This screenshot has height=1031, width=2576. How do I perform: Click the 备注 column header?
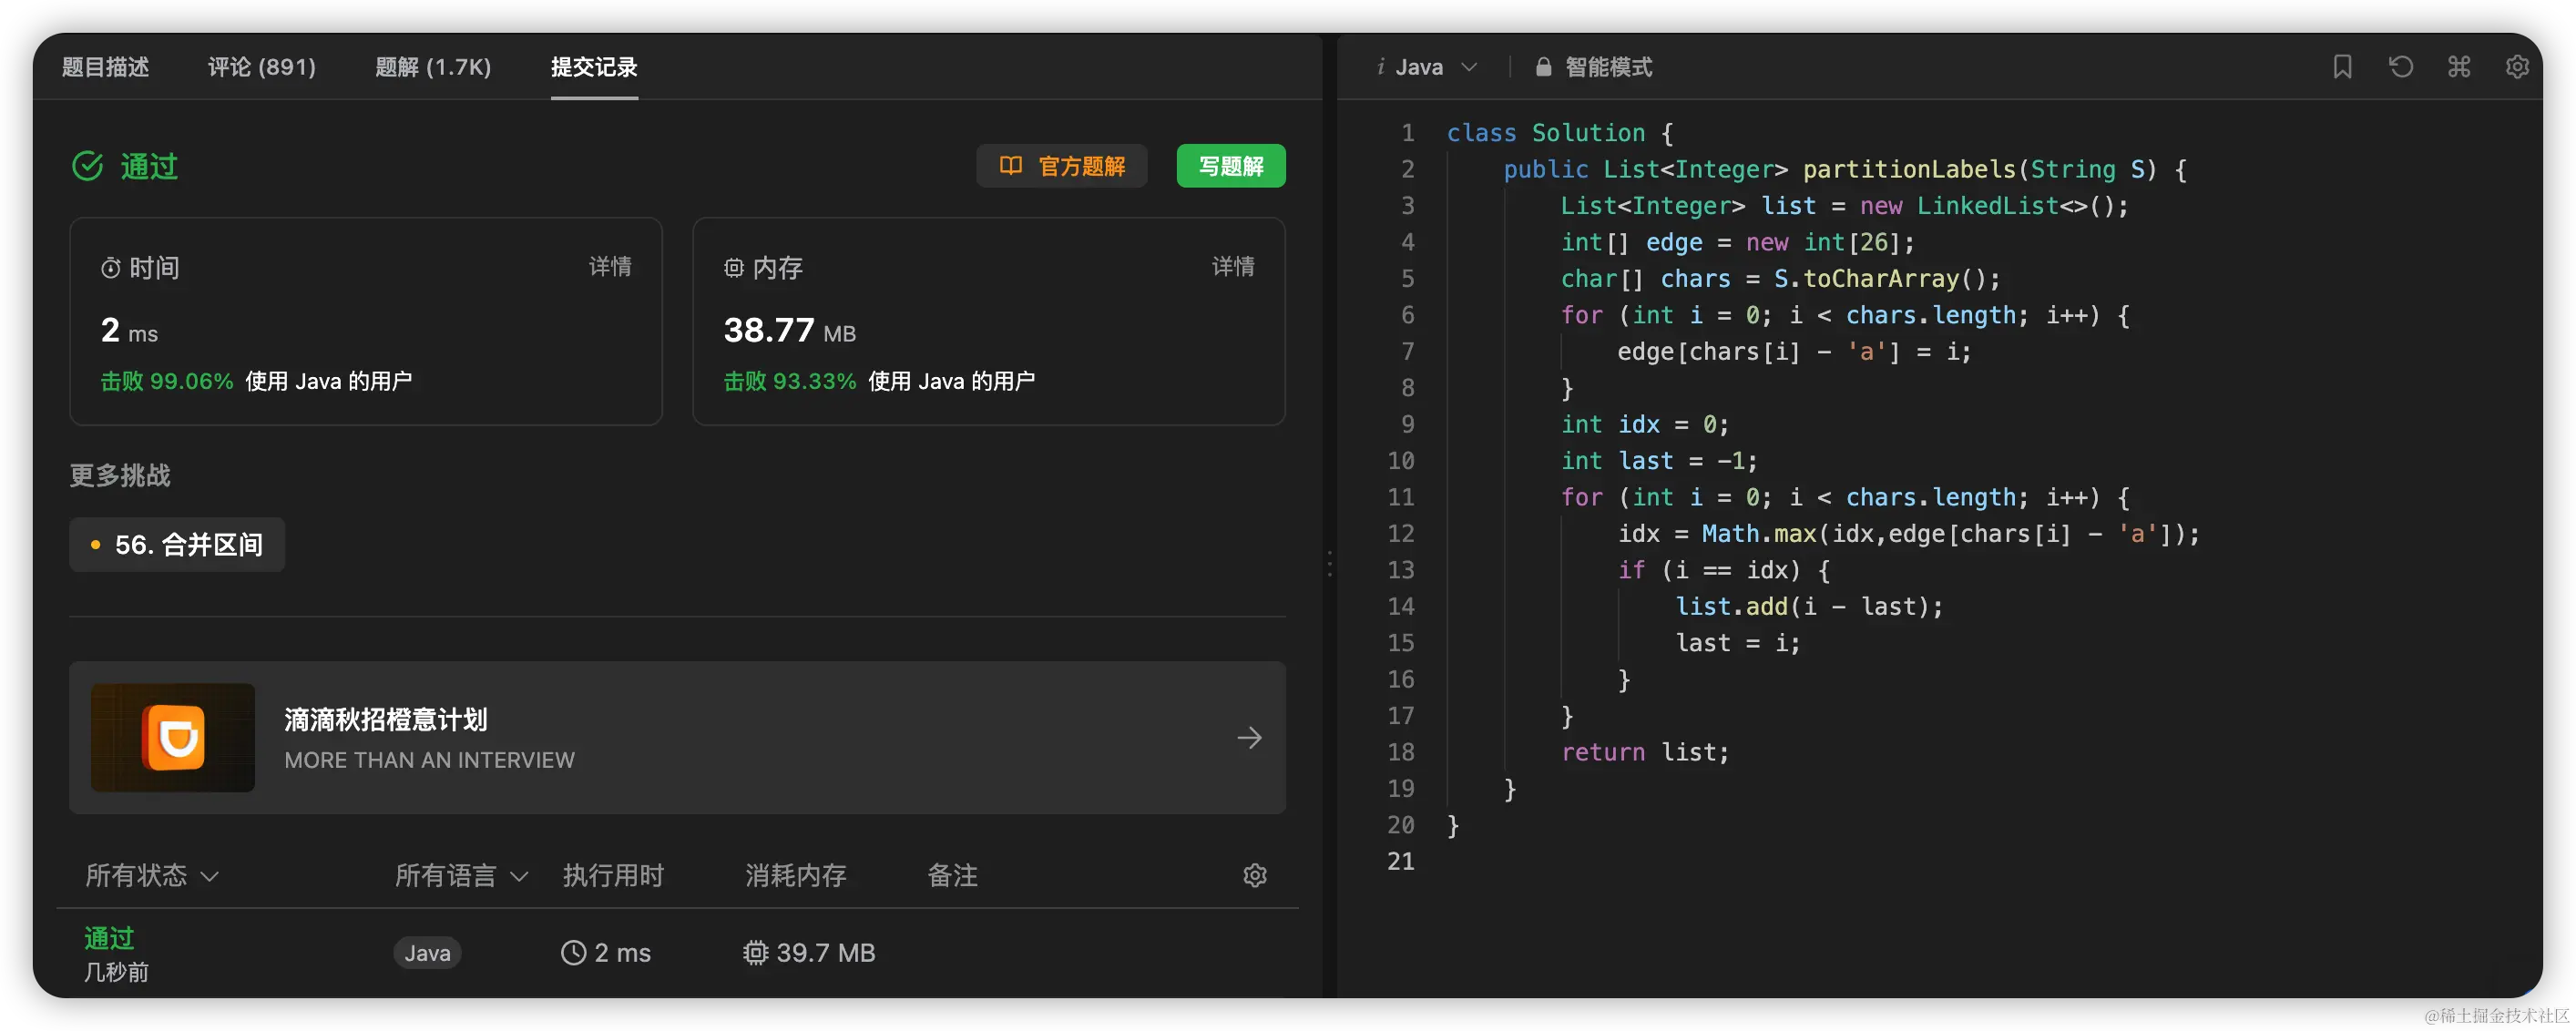[x=952, y=876]
